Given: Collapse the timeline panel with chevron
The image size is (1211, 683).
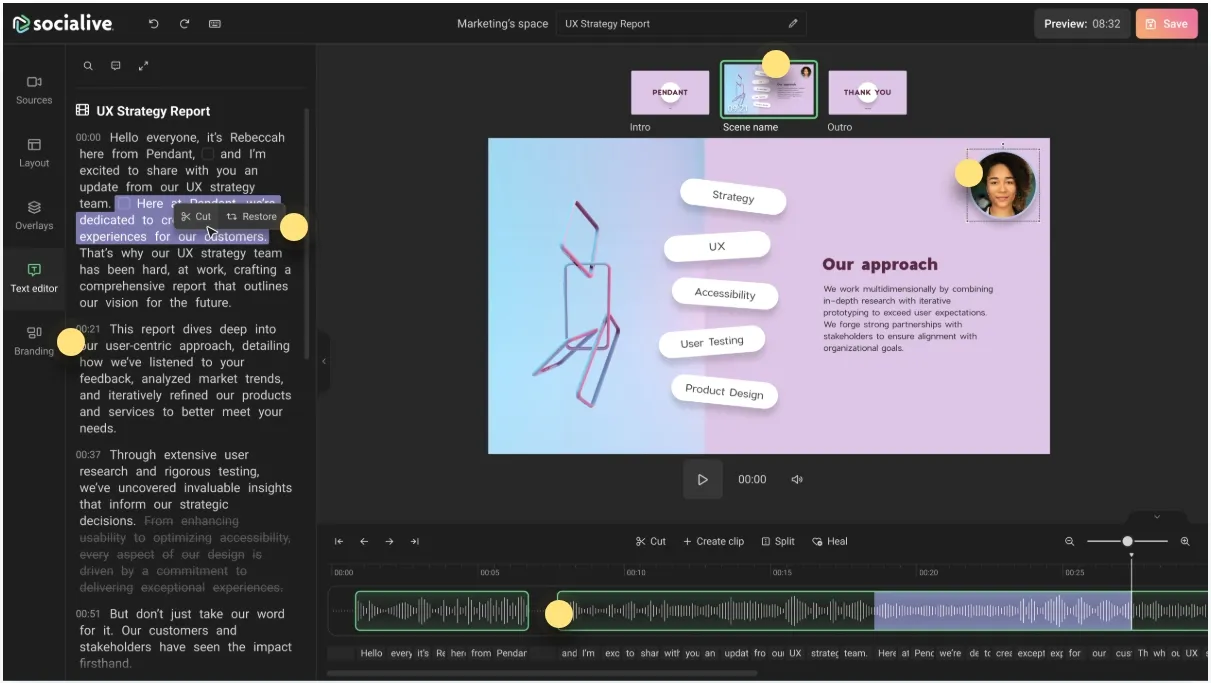Looking at the screenshot, I should pos(1157,517).
